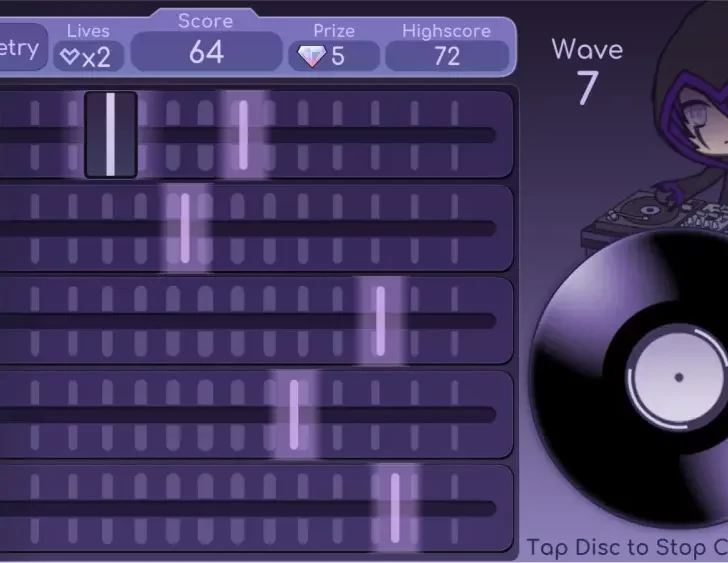This screenshot has width=728, height=563.
Task: Click the 'Tap Disc to Stop' hint text
Action: (626, 547)
